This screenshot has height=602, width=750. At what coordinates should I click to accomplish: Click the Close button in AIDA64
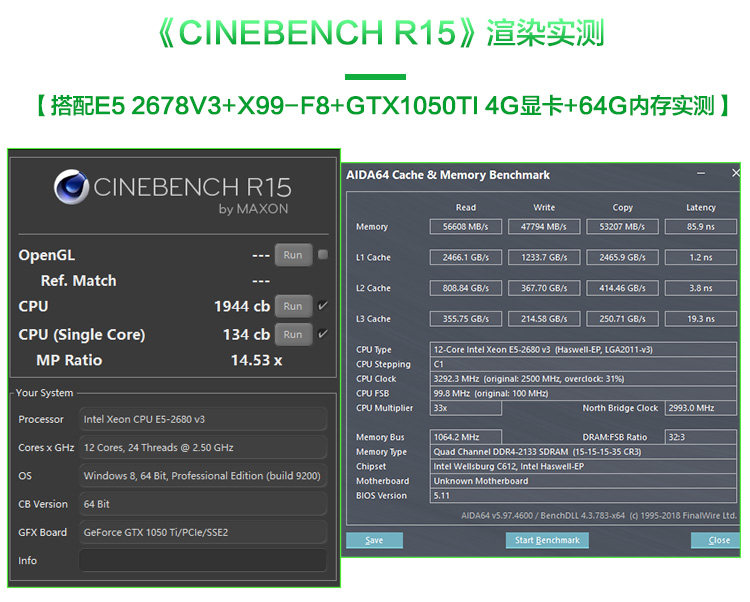pos(716,540)
